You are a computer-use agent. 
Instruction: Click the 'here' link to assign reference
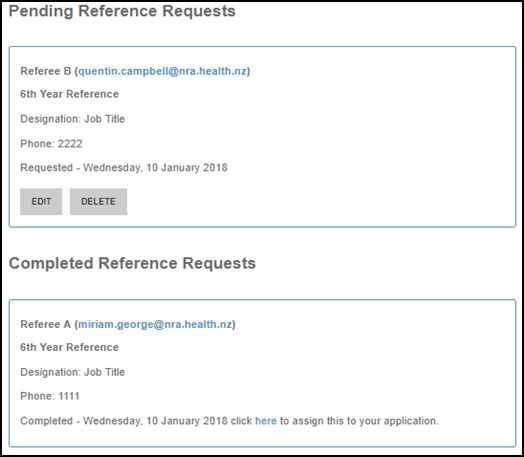[x=266, y=421]
